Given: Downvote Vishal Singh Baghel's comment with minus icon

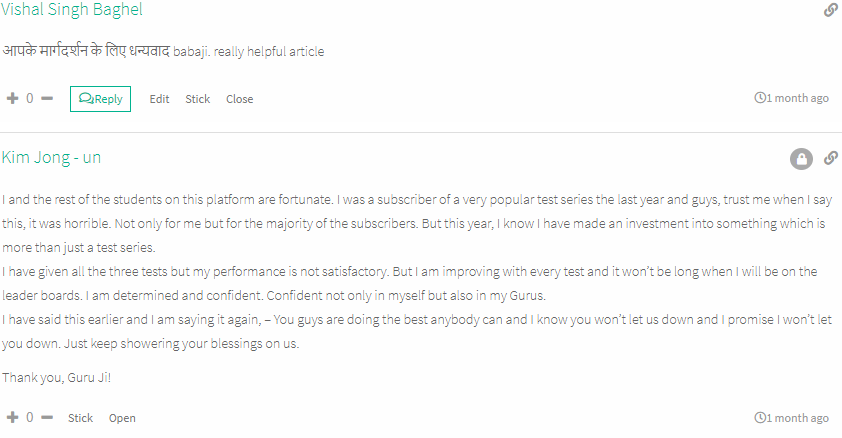Looking at the screenshot, I should 47,98.
